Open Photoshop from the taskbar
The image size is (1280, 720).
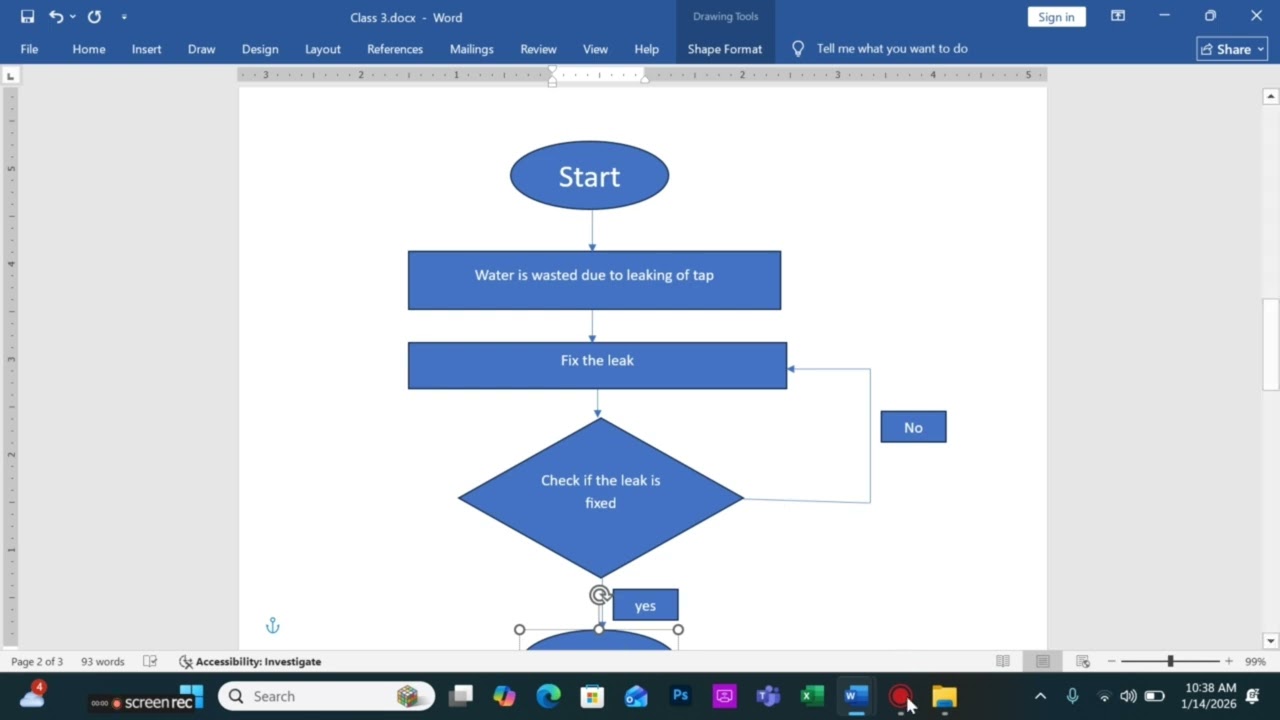pos(680,696)
